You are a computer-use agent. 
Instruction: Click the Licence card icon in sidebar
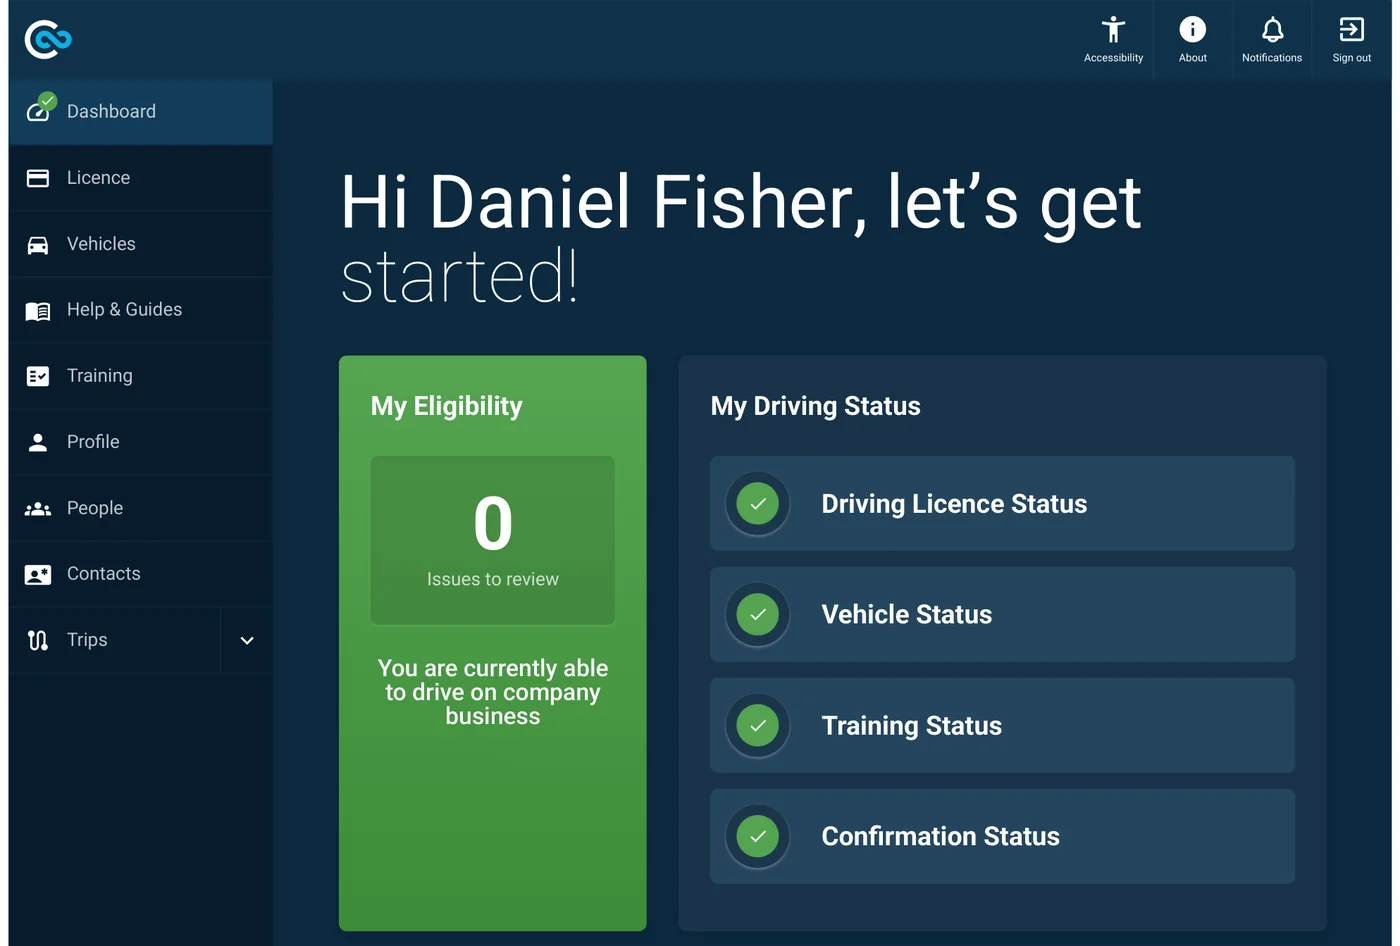point(38,178)
